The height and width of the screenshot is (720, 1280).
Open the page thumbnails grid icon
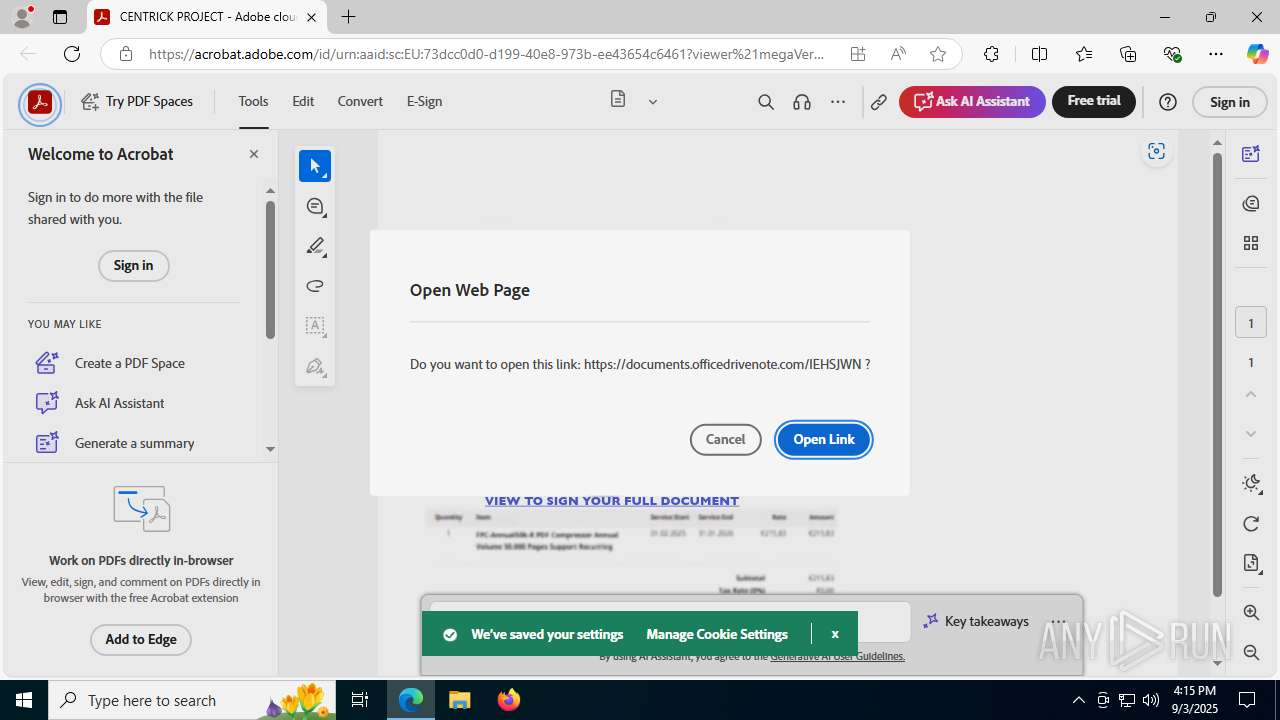point(1250,243)
